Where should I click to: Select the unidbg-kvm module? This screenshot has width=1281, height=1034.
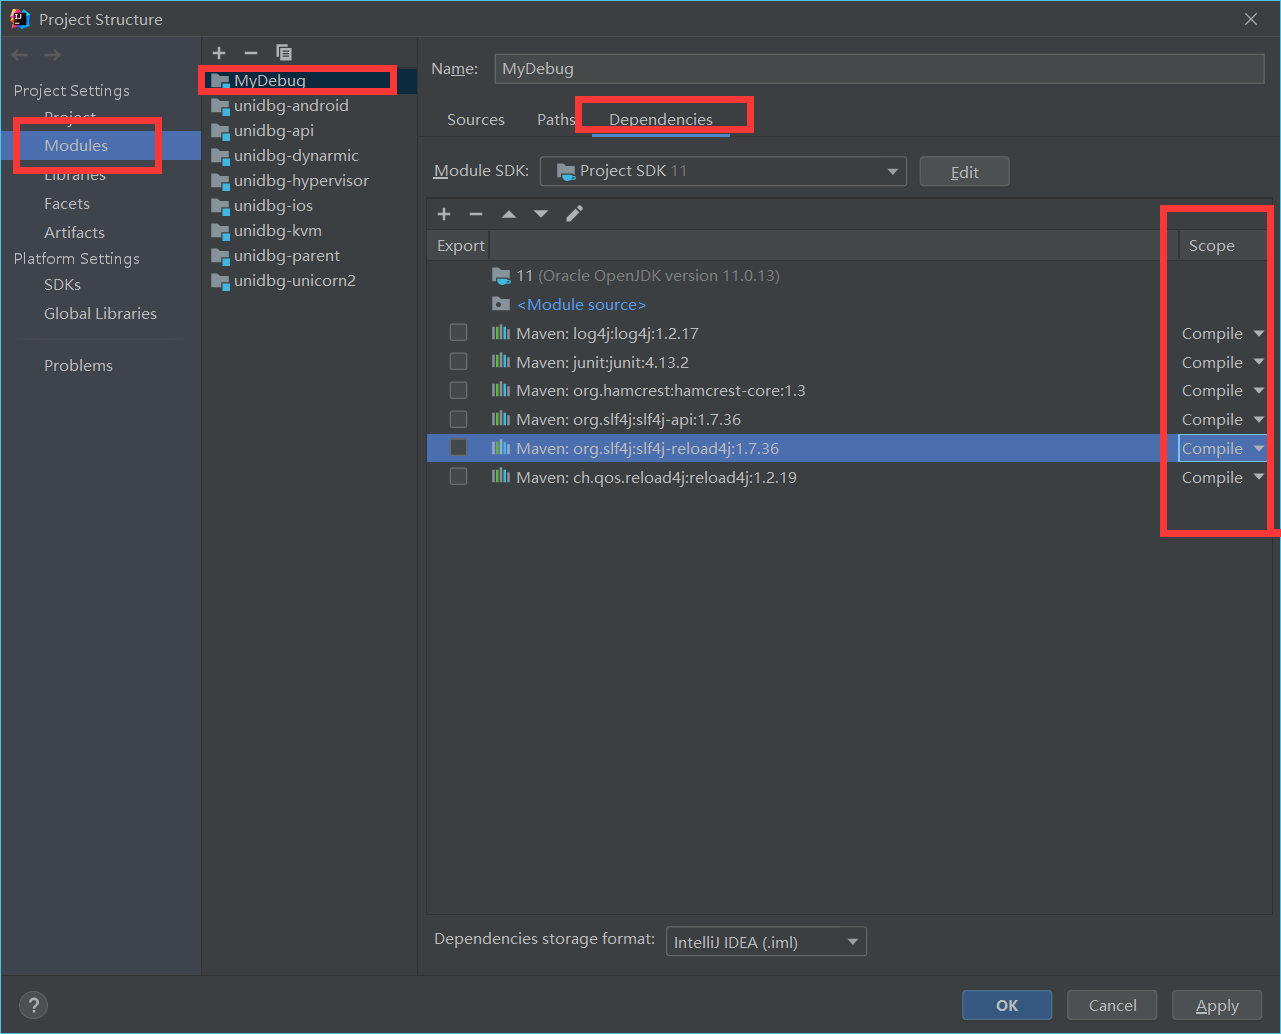(x=309, y=231)
